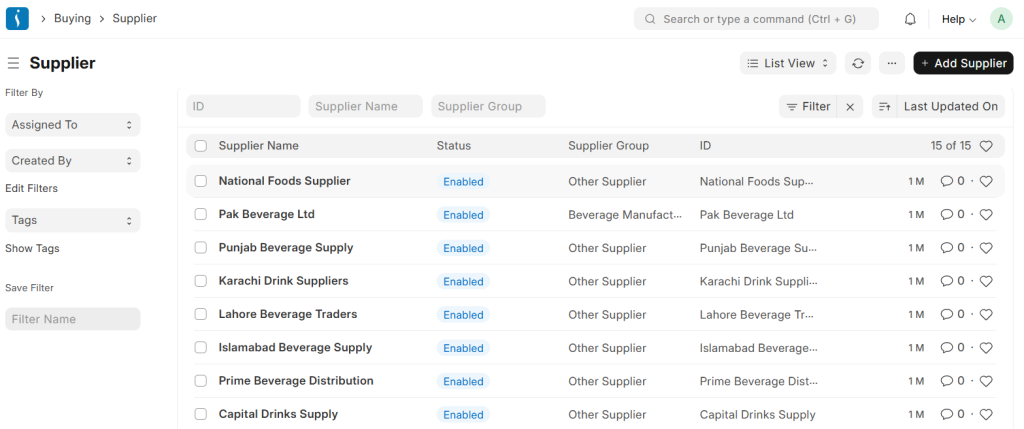
Task: Like Pak Beverage Ltd heart icon
Action: (x=986, y=215)
